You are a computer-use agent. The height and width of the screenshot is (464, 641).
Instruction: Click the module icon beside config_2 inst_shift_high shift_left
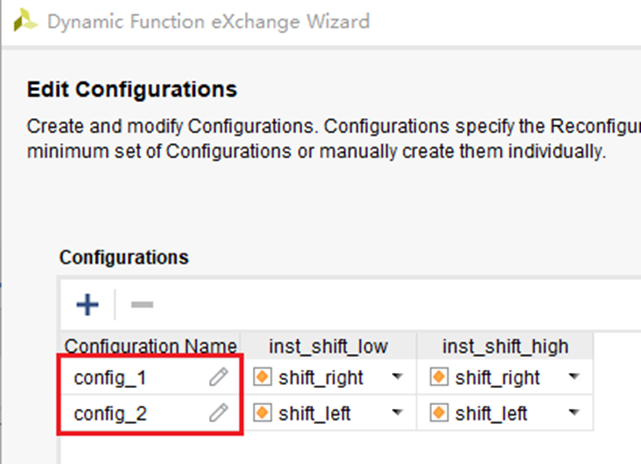coord(439,413)
